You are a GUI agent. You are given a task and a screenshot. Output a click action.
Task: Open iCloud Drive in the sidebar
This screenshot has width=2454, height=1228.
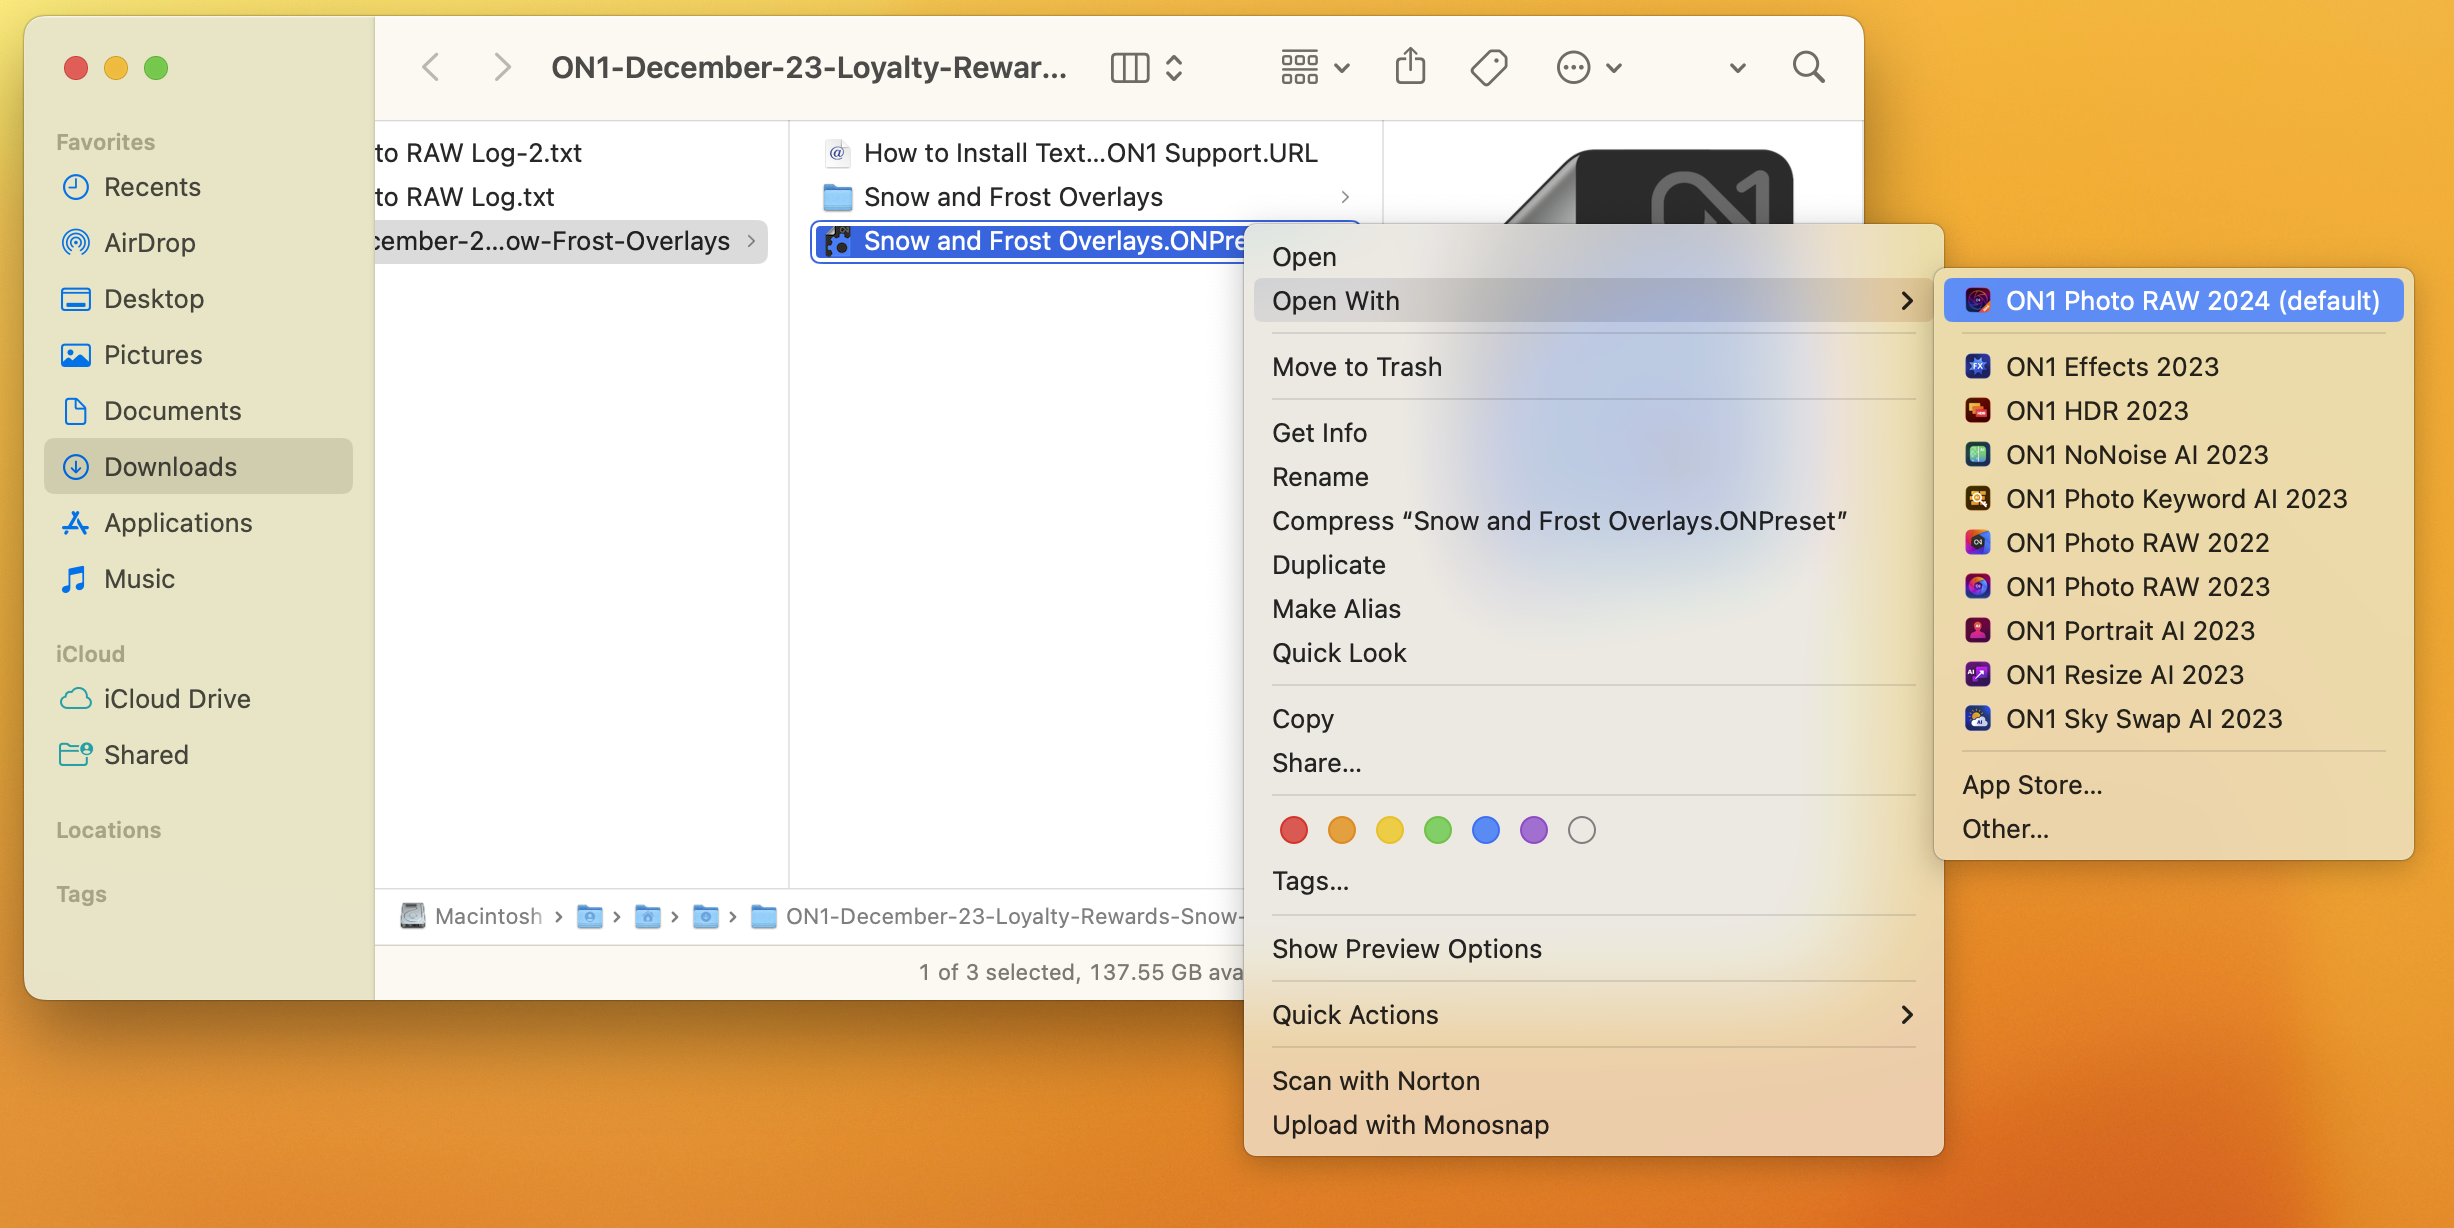198,699
